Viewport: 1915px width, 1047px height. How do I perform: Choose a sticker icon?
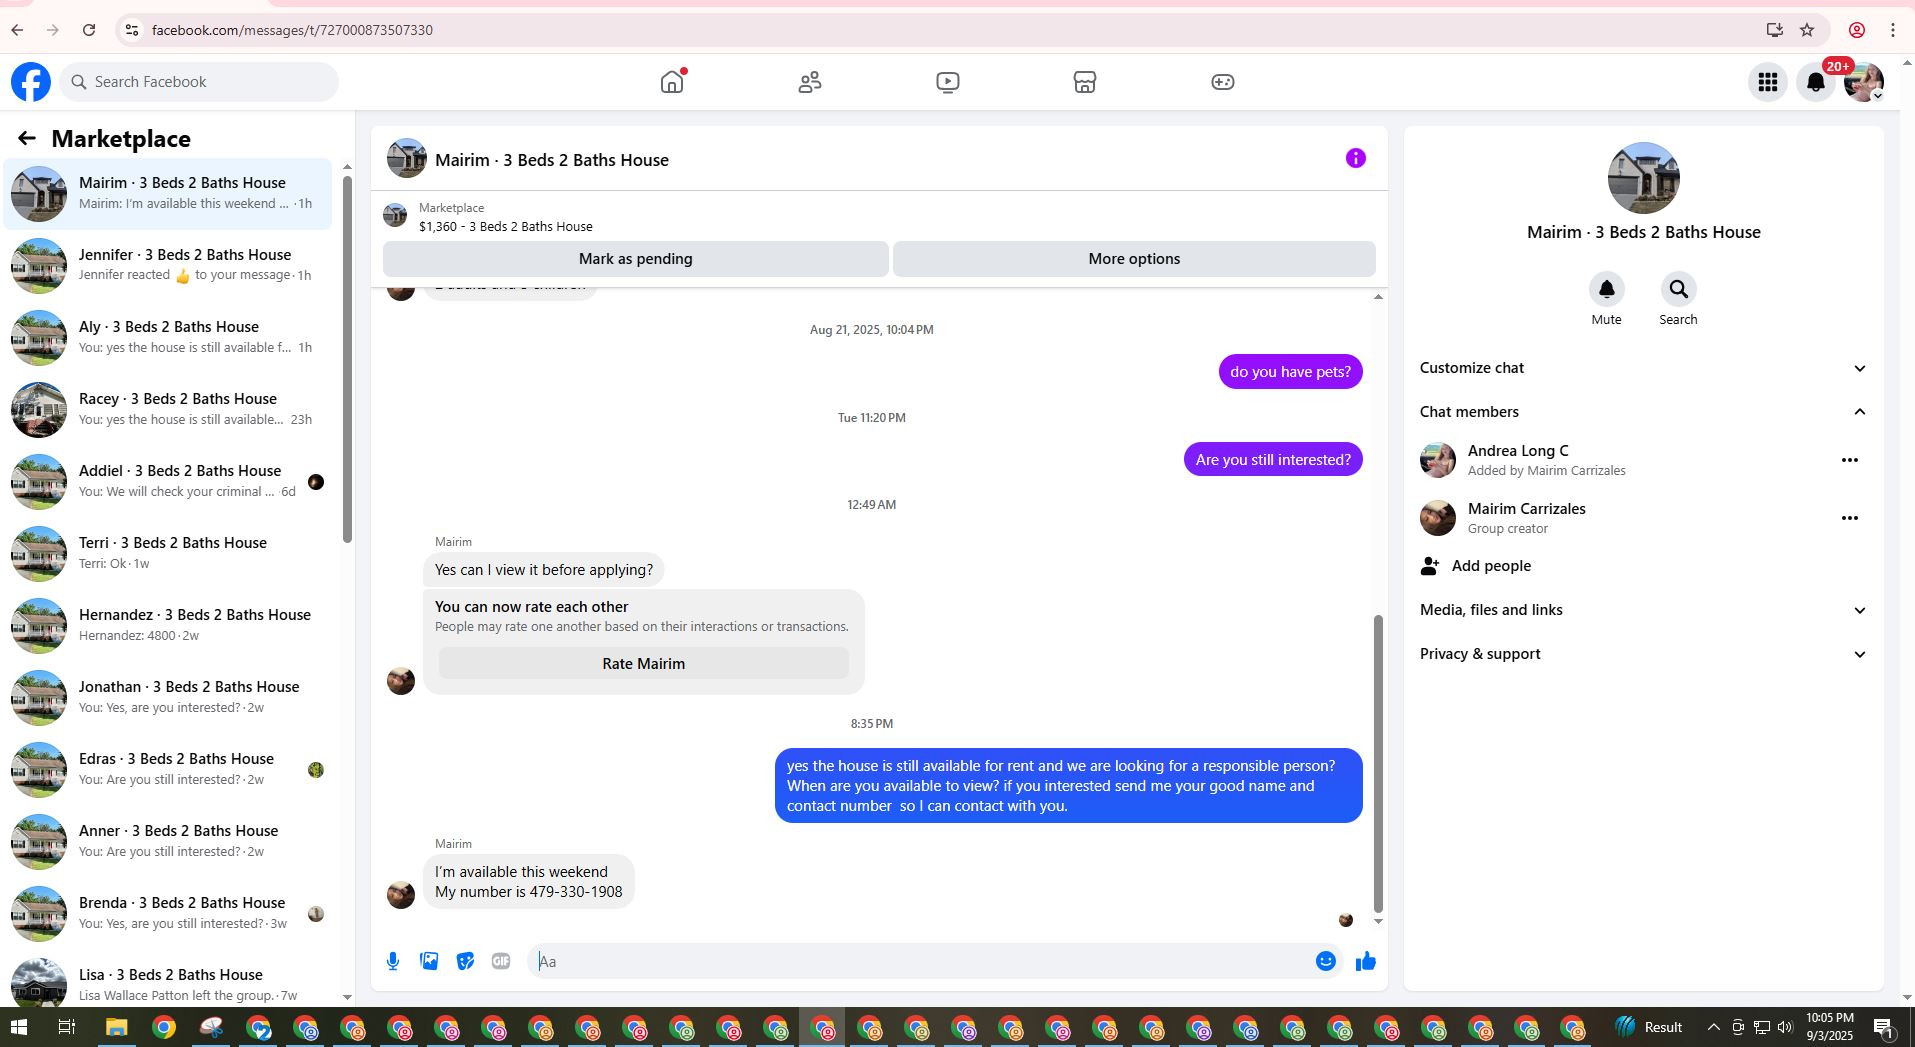coord(465,961)
